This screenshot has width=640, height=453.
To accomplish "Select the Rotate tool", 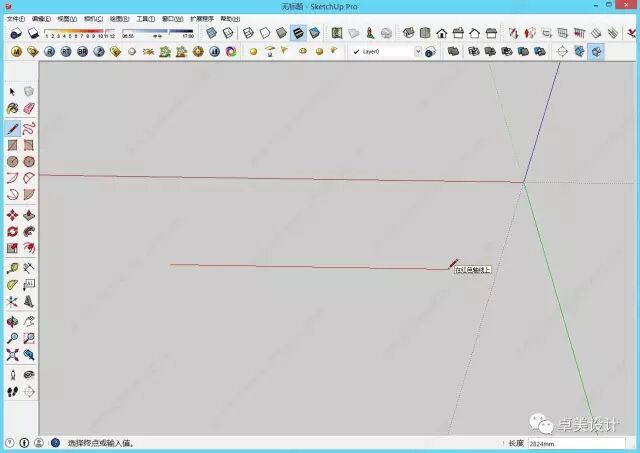I will click(12, 232).
